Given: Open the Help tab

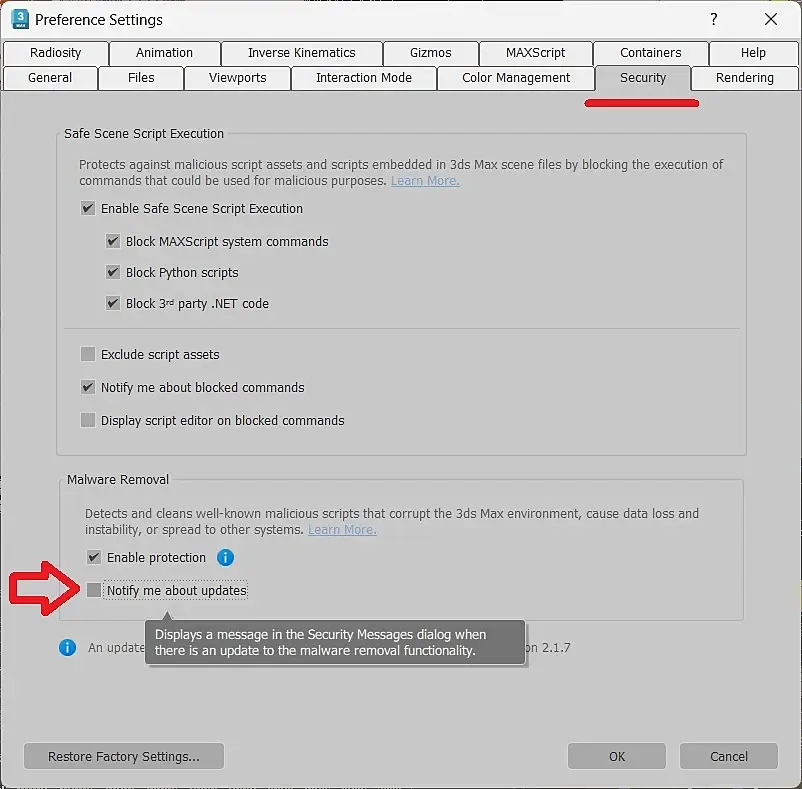Looking at the screenshot, I should tap(753, 53).
